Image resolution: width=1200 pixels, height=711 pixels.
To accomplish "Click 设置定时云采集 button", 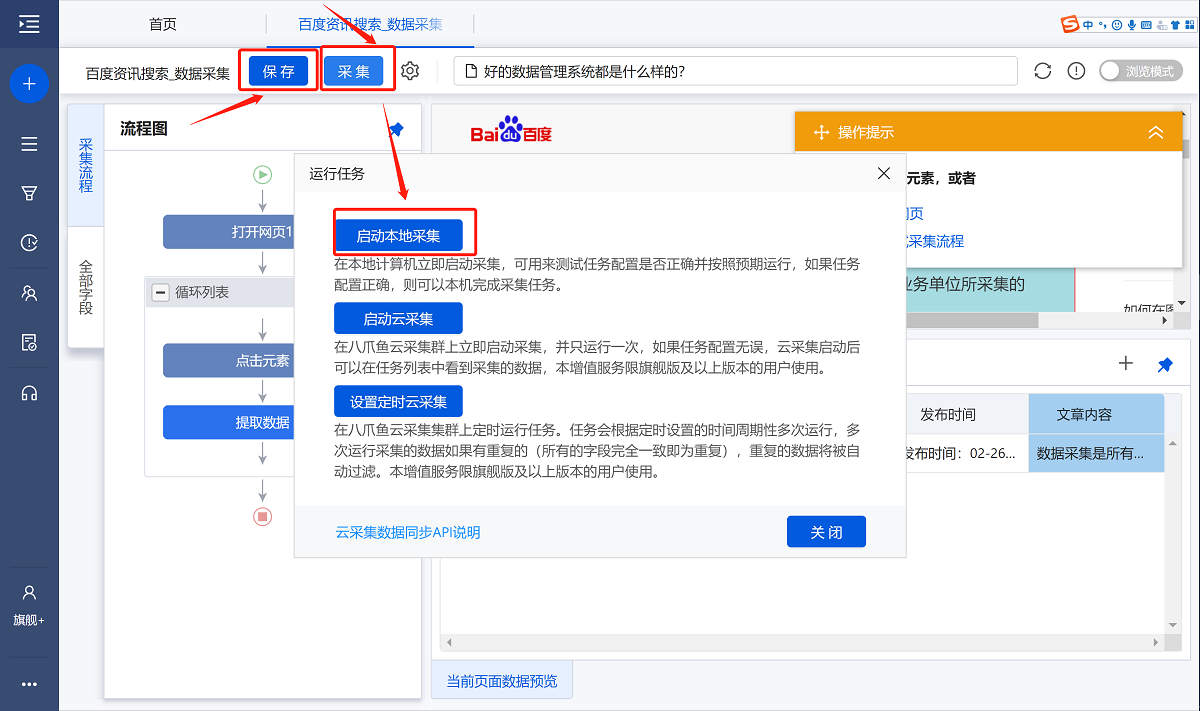I will coord(399,402).
